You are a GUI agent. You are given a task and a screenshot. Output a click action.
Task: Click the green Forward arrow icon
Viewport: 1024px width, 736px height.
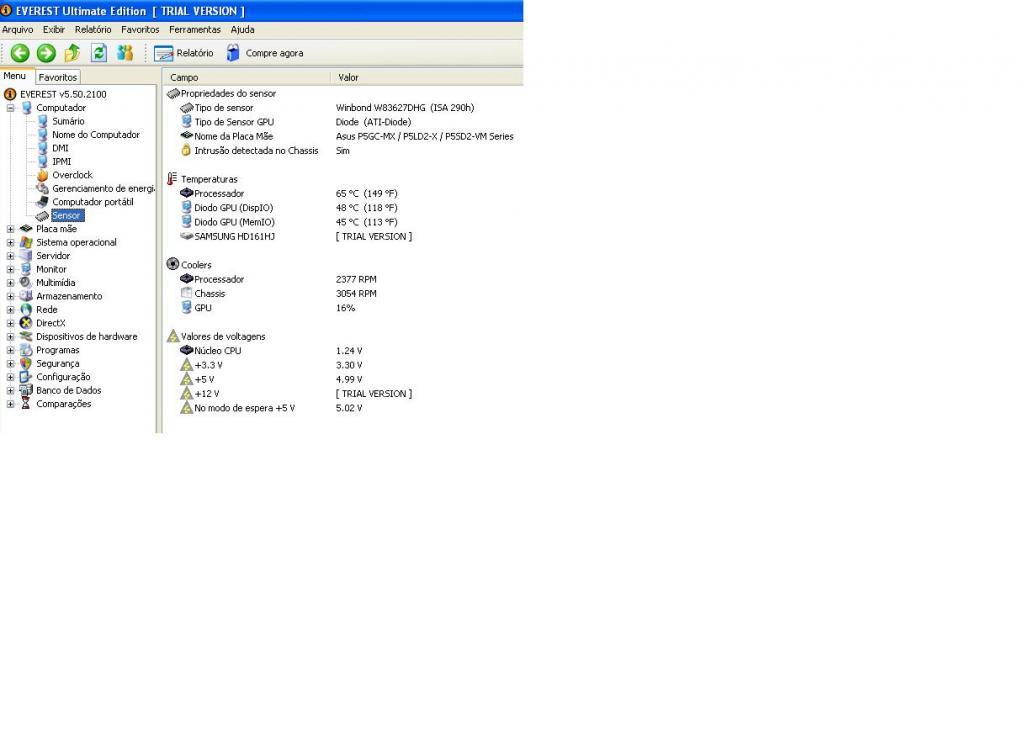tap(46, 53)
